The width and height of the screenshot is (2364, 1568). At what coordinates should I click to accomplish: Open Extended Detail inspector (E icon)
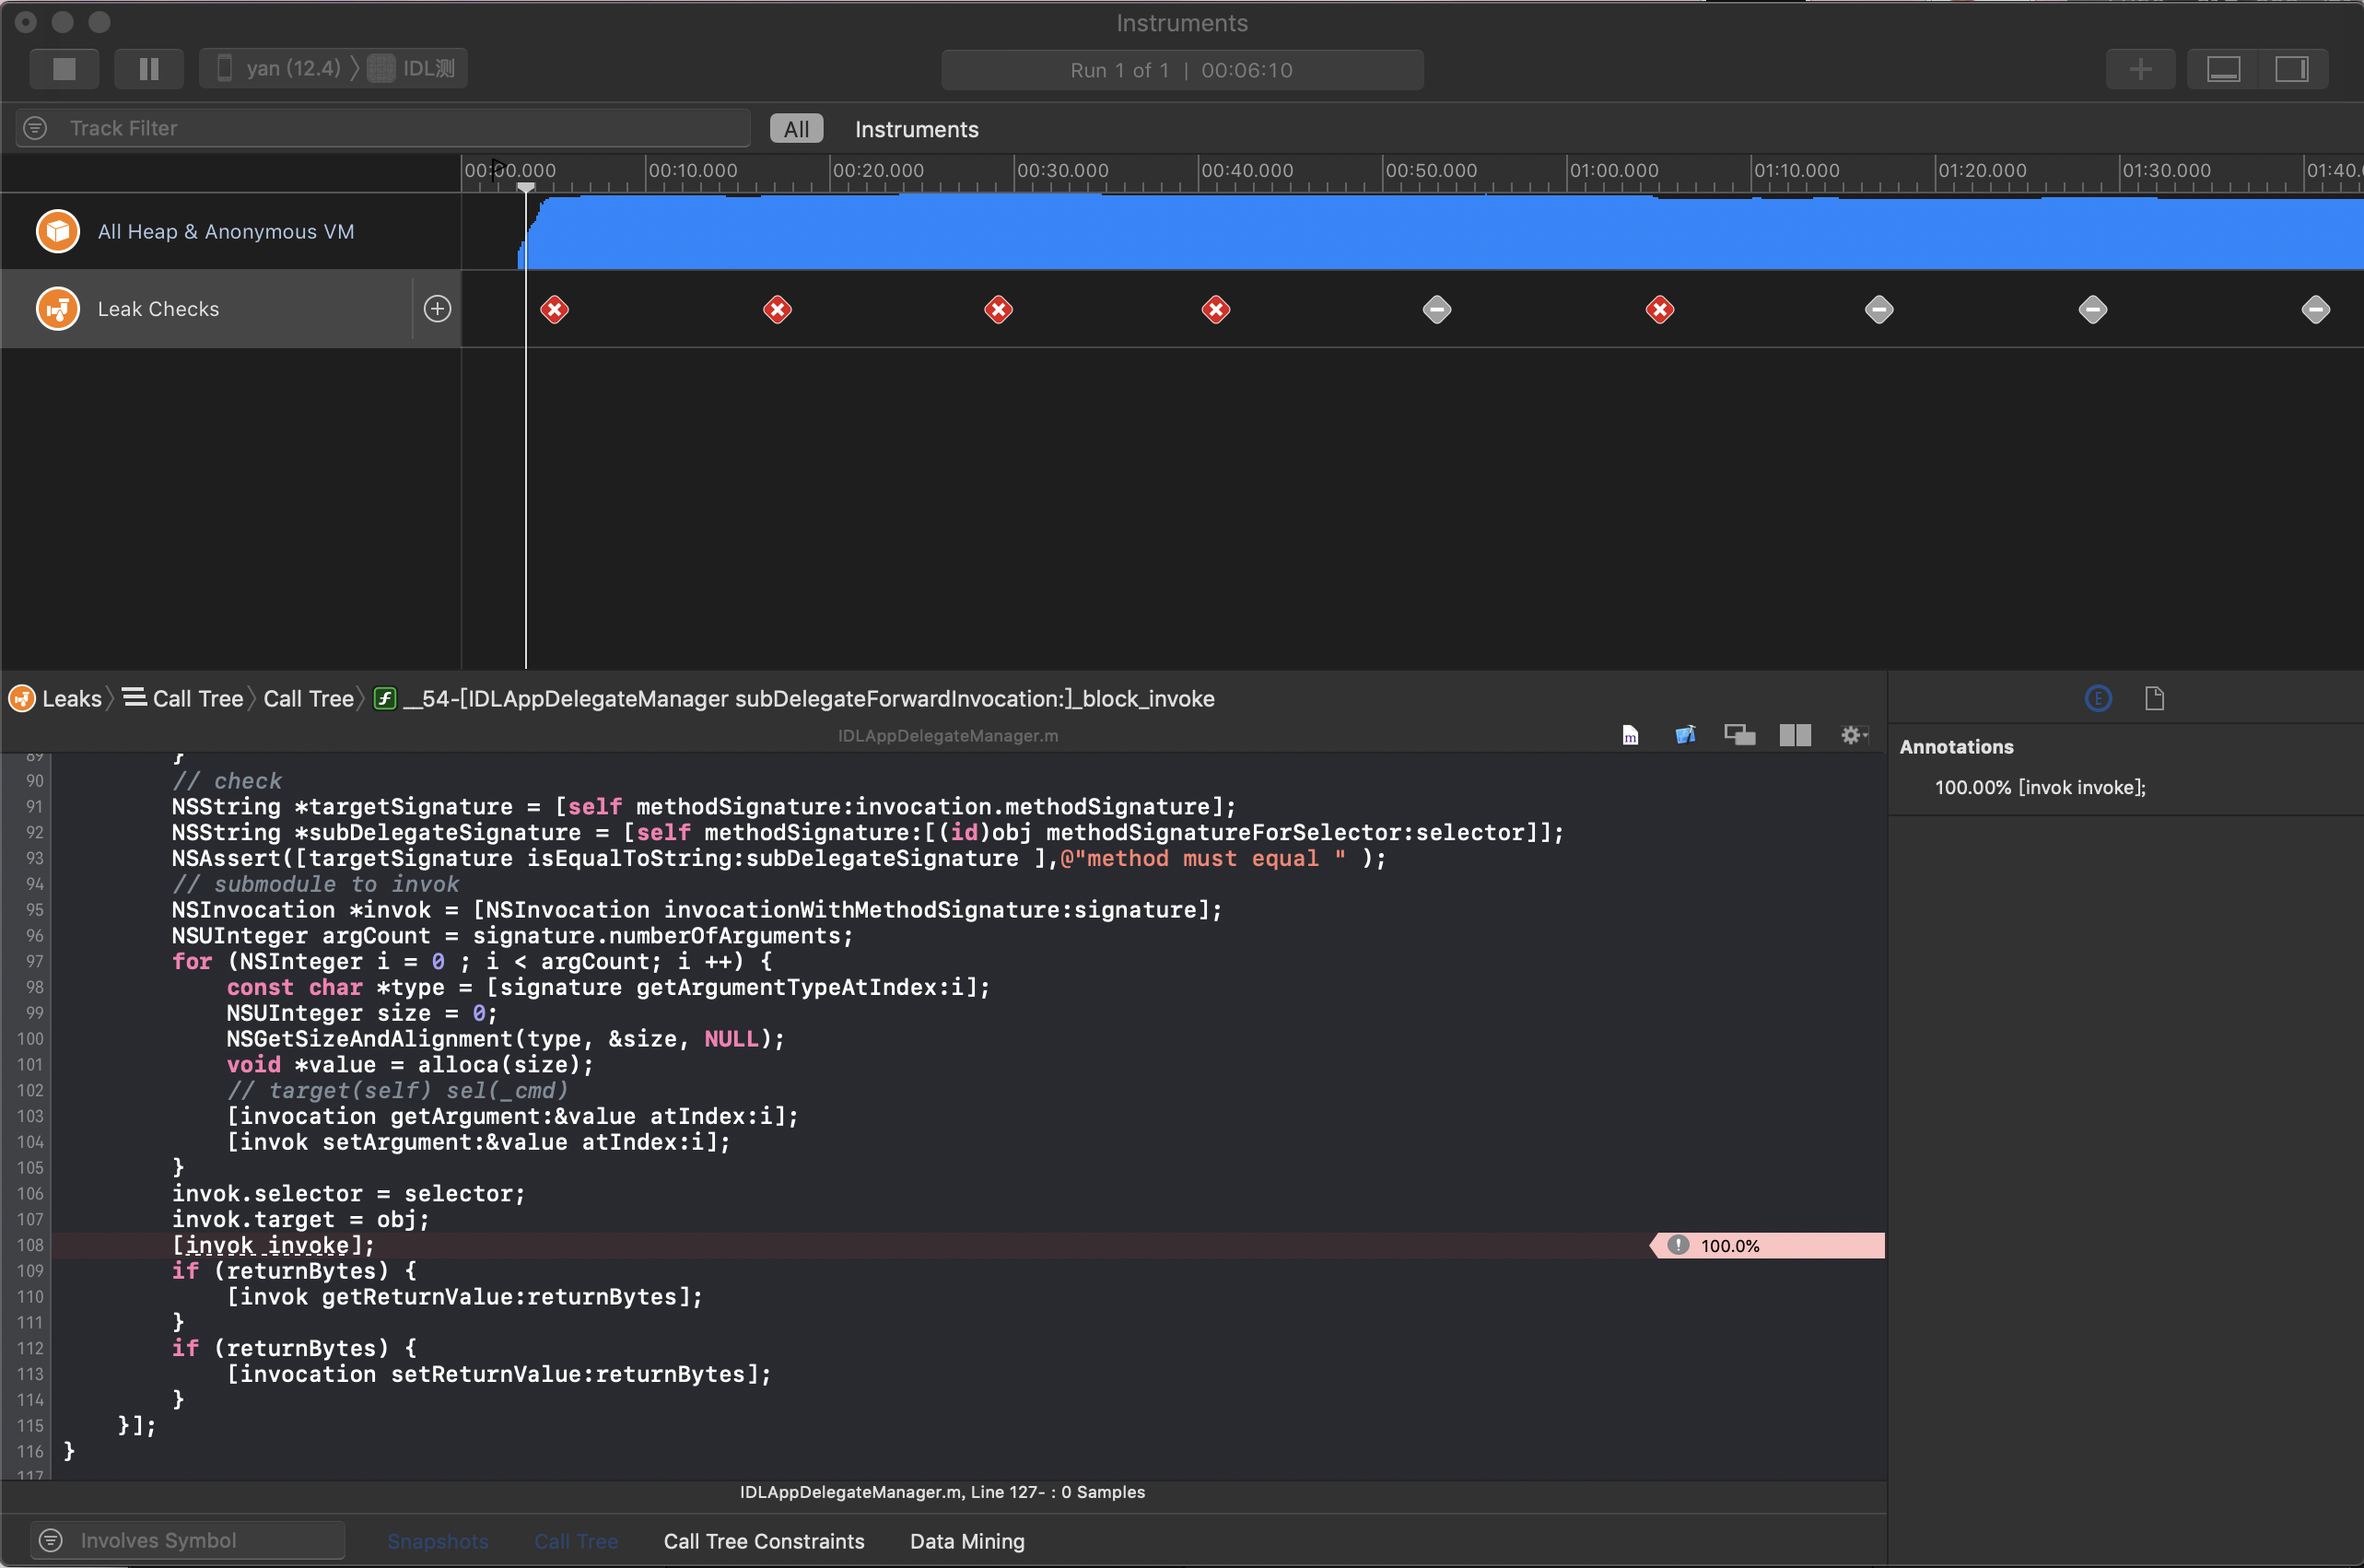(2098, 698)
